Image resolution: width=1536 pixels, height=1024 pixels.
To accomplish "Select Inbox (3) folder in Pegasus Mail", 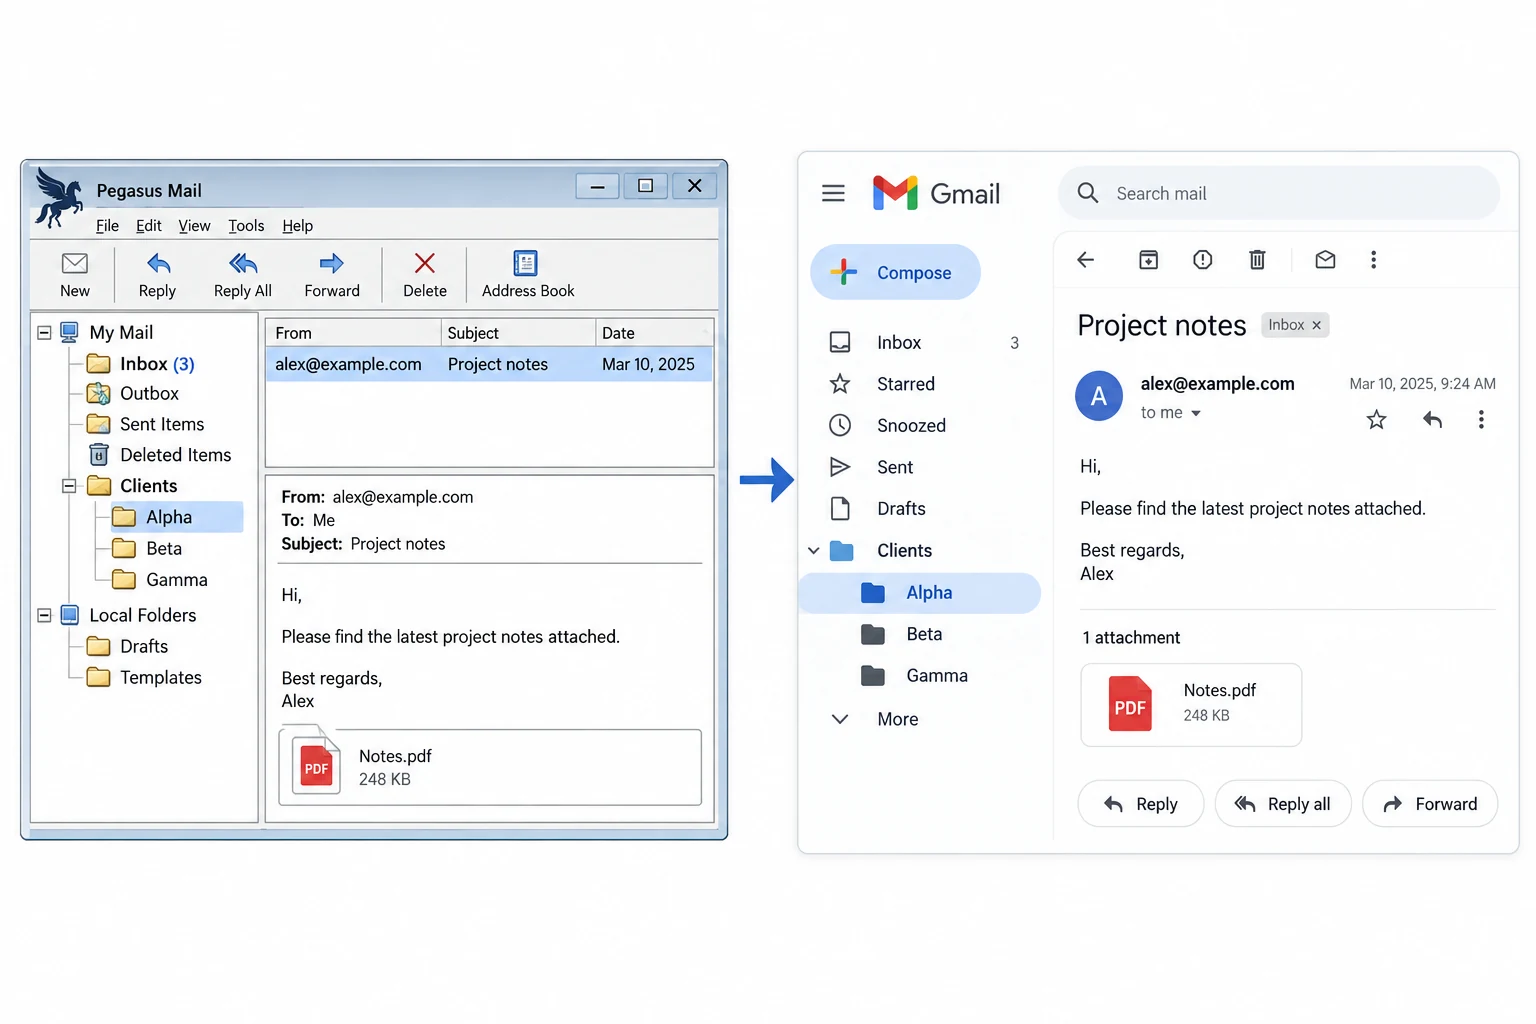I will pyautogui.click(x=140, y=364).
